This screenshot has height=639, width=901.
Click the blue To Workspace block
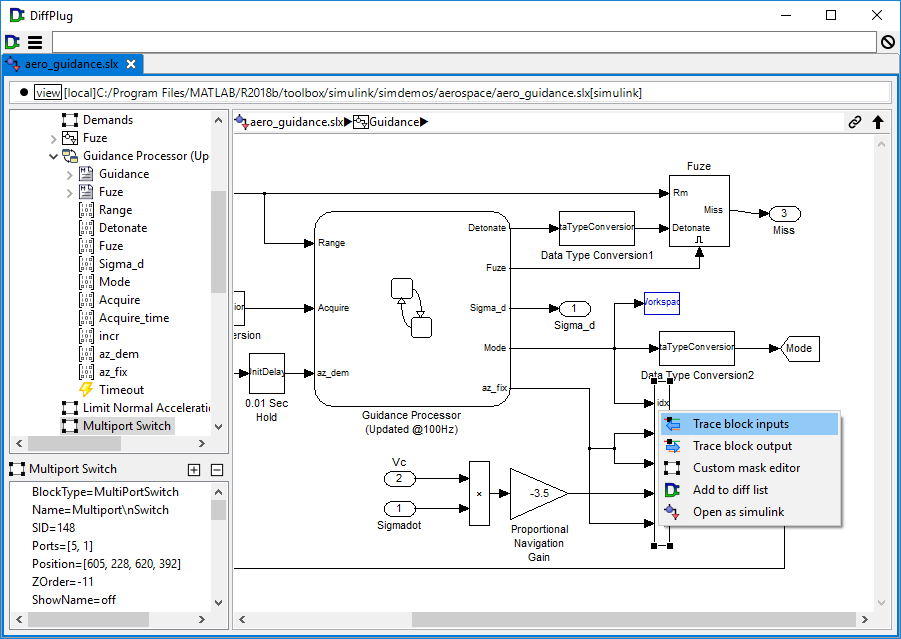661,303
